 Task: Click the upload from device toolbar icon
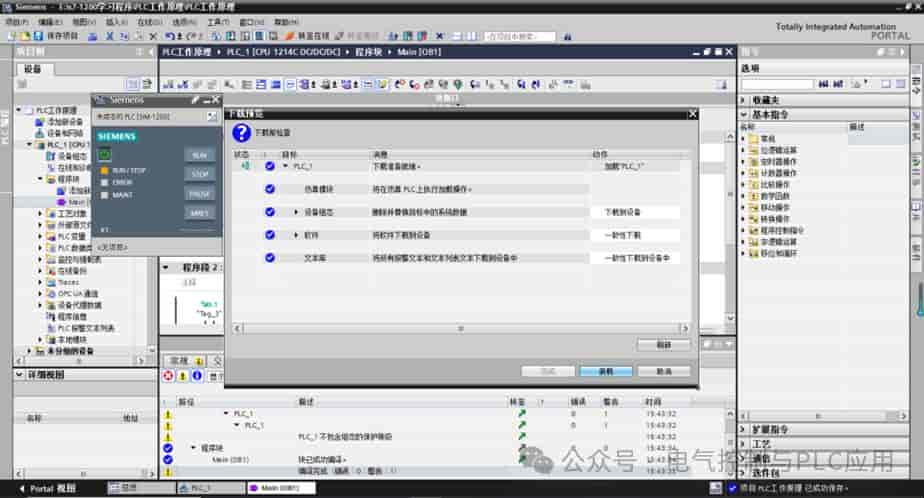click(245, 37)
